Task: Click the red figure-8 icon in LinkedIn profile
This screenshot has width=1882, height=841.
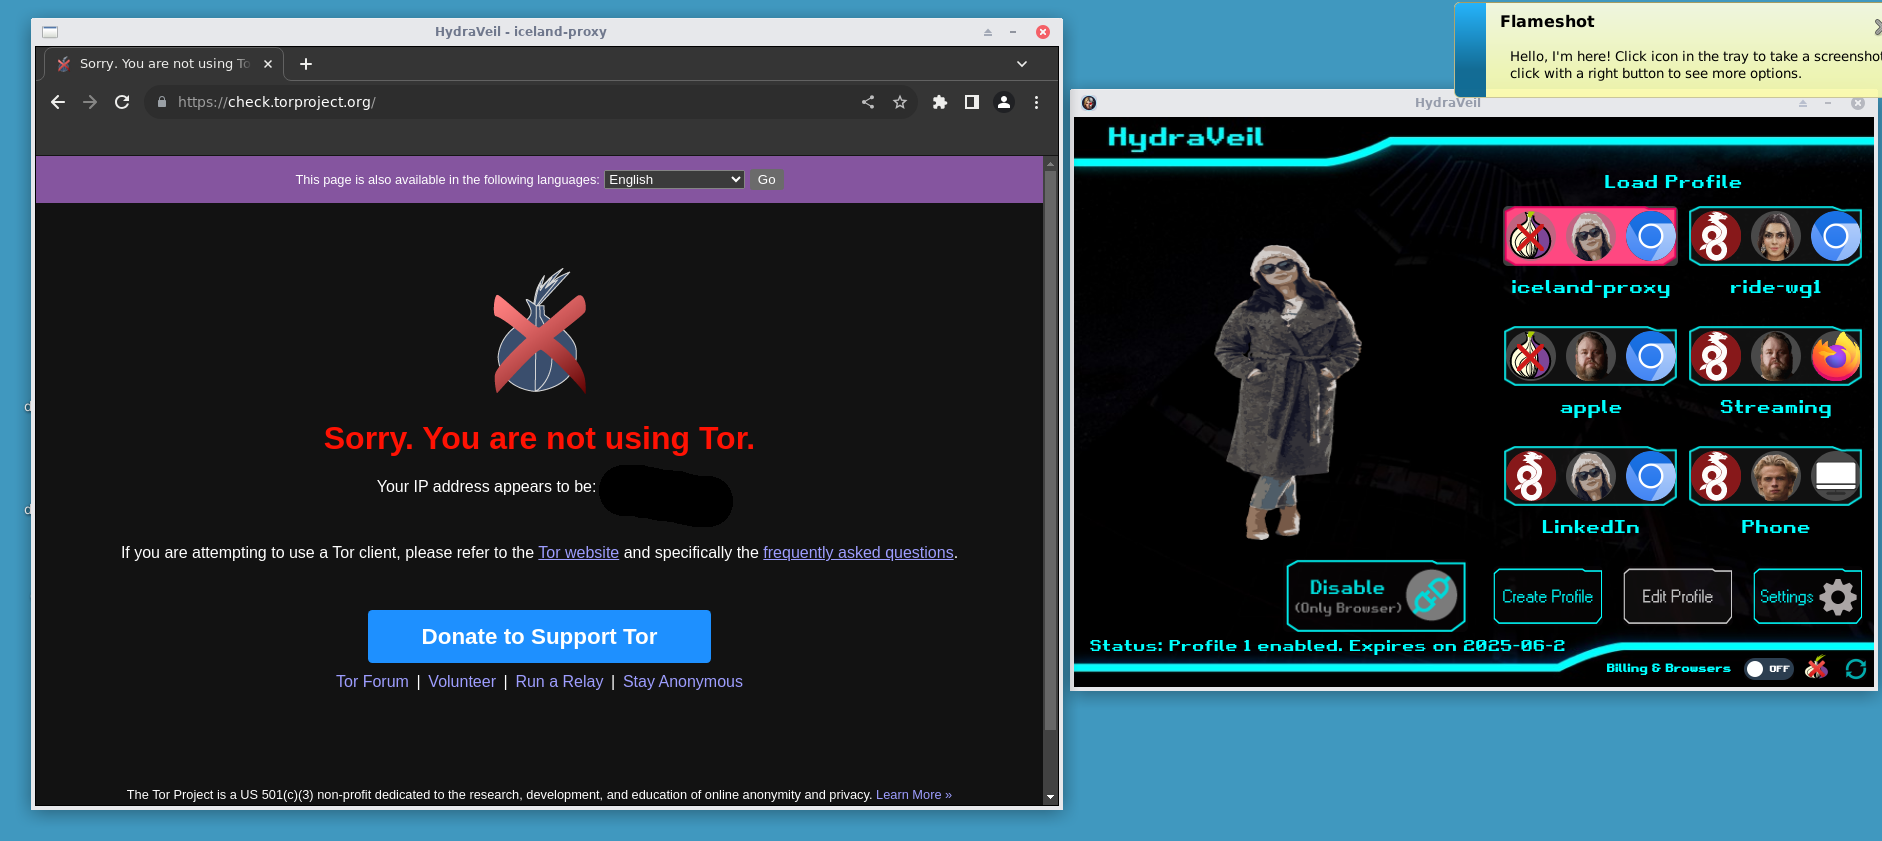Action: [x=1530, y=476]
